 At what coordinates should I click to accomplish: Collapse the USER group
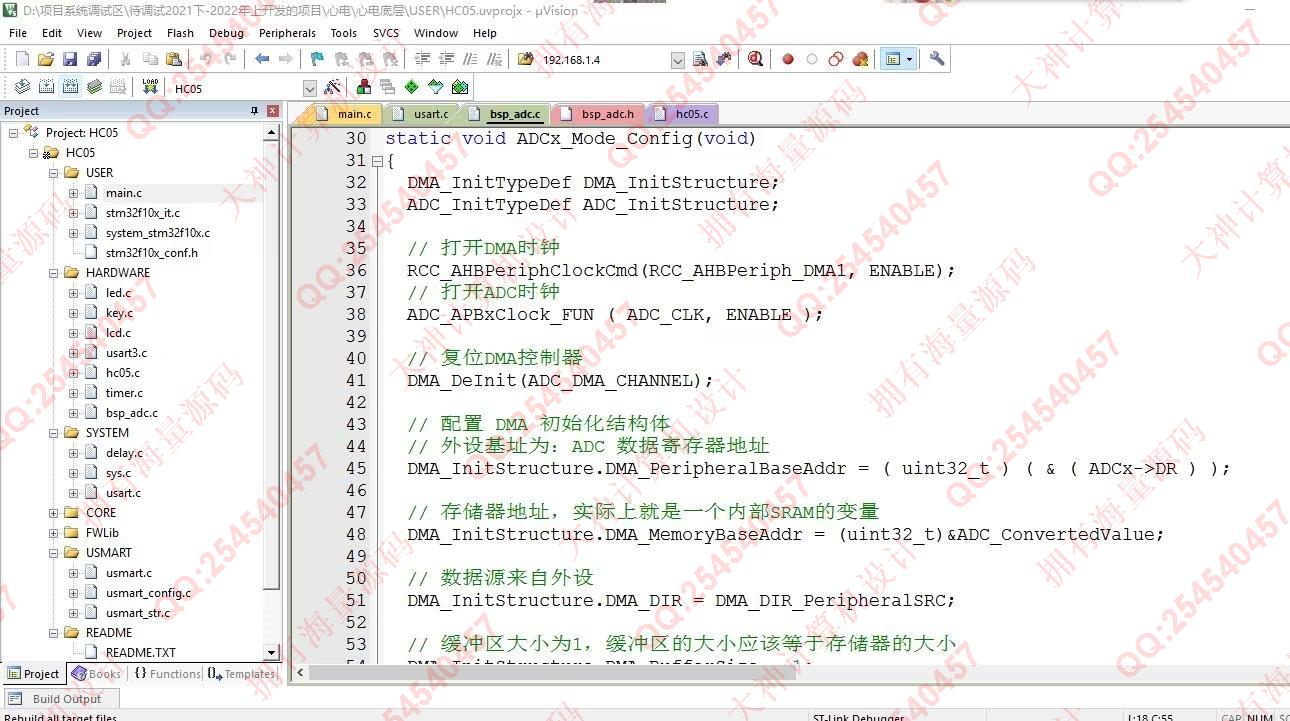(54, 172)
